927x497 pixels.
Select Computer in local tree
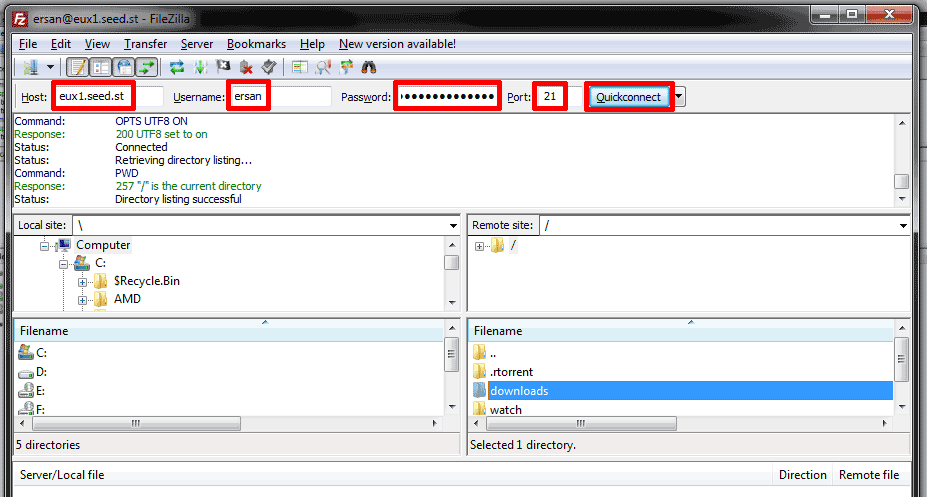[103, 245]
